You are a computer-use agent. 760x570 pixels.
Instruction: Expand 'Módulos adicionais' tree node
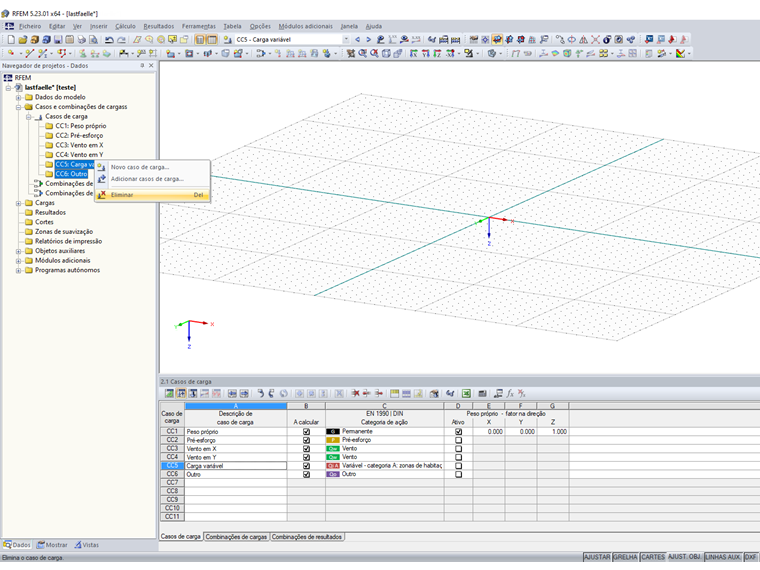[x=18, y=260]
